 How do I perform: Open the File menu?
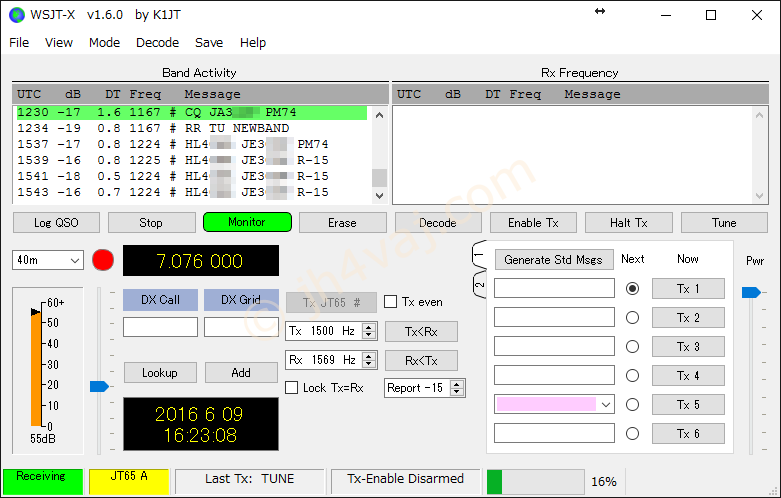point(19,43)
